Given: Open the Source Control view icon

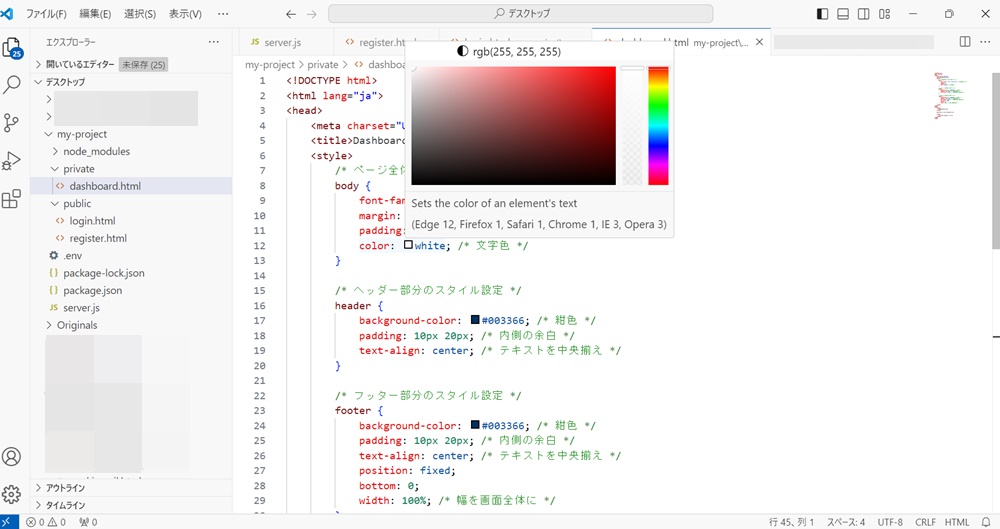Looking at the screenshot, I should [11, 123].
